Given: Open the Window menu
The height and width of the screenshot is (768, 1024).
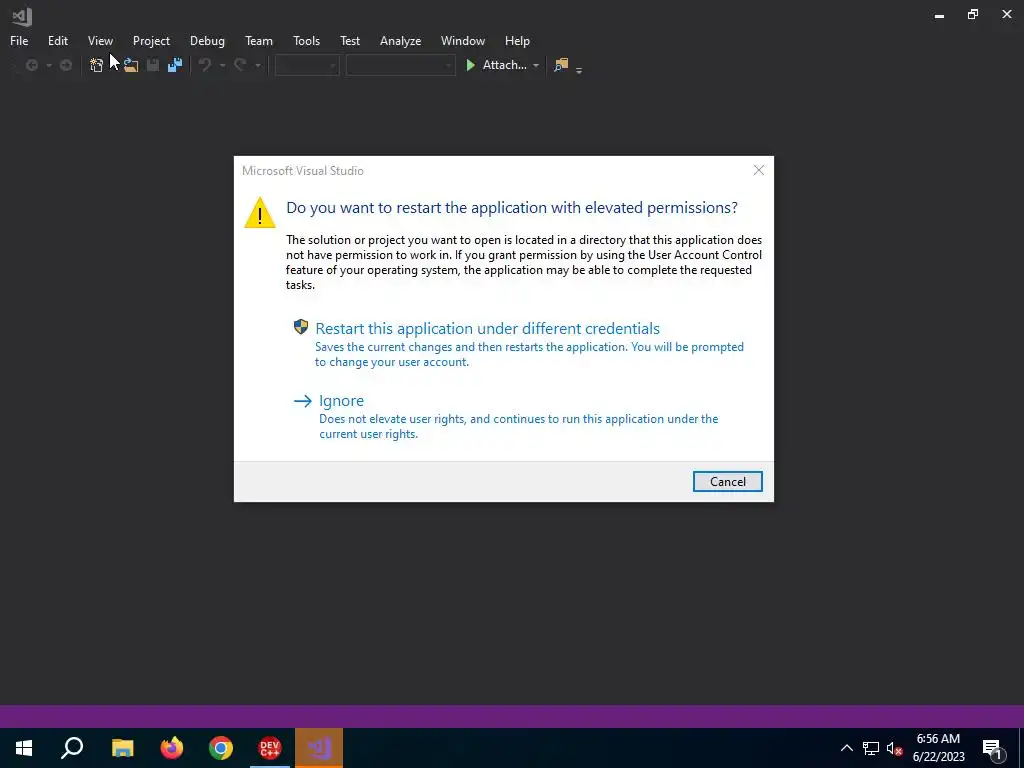Looking at the screenshot, I should coord(462,40).
